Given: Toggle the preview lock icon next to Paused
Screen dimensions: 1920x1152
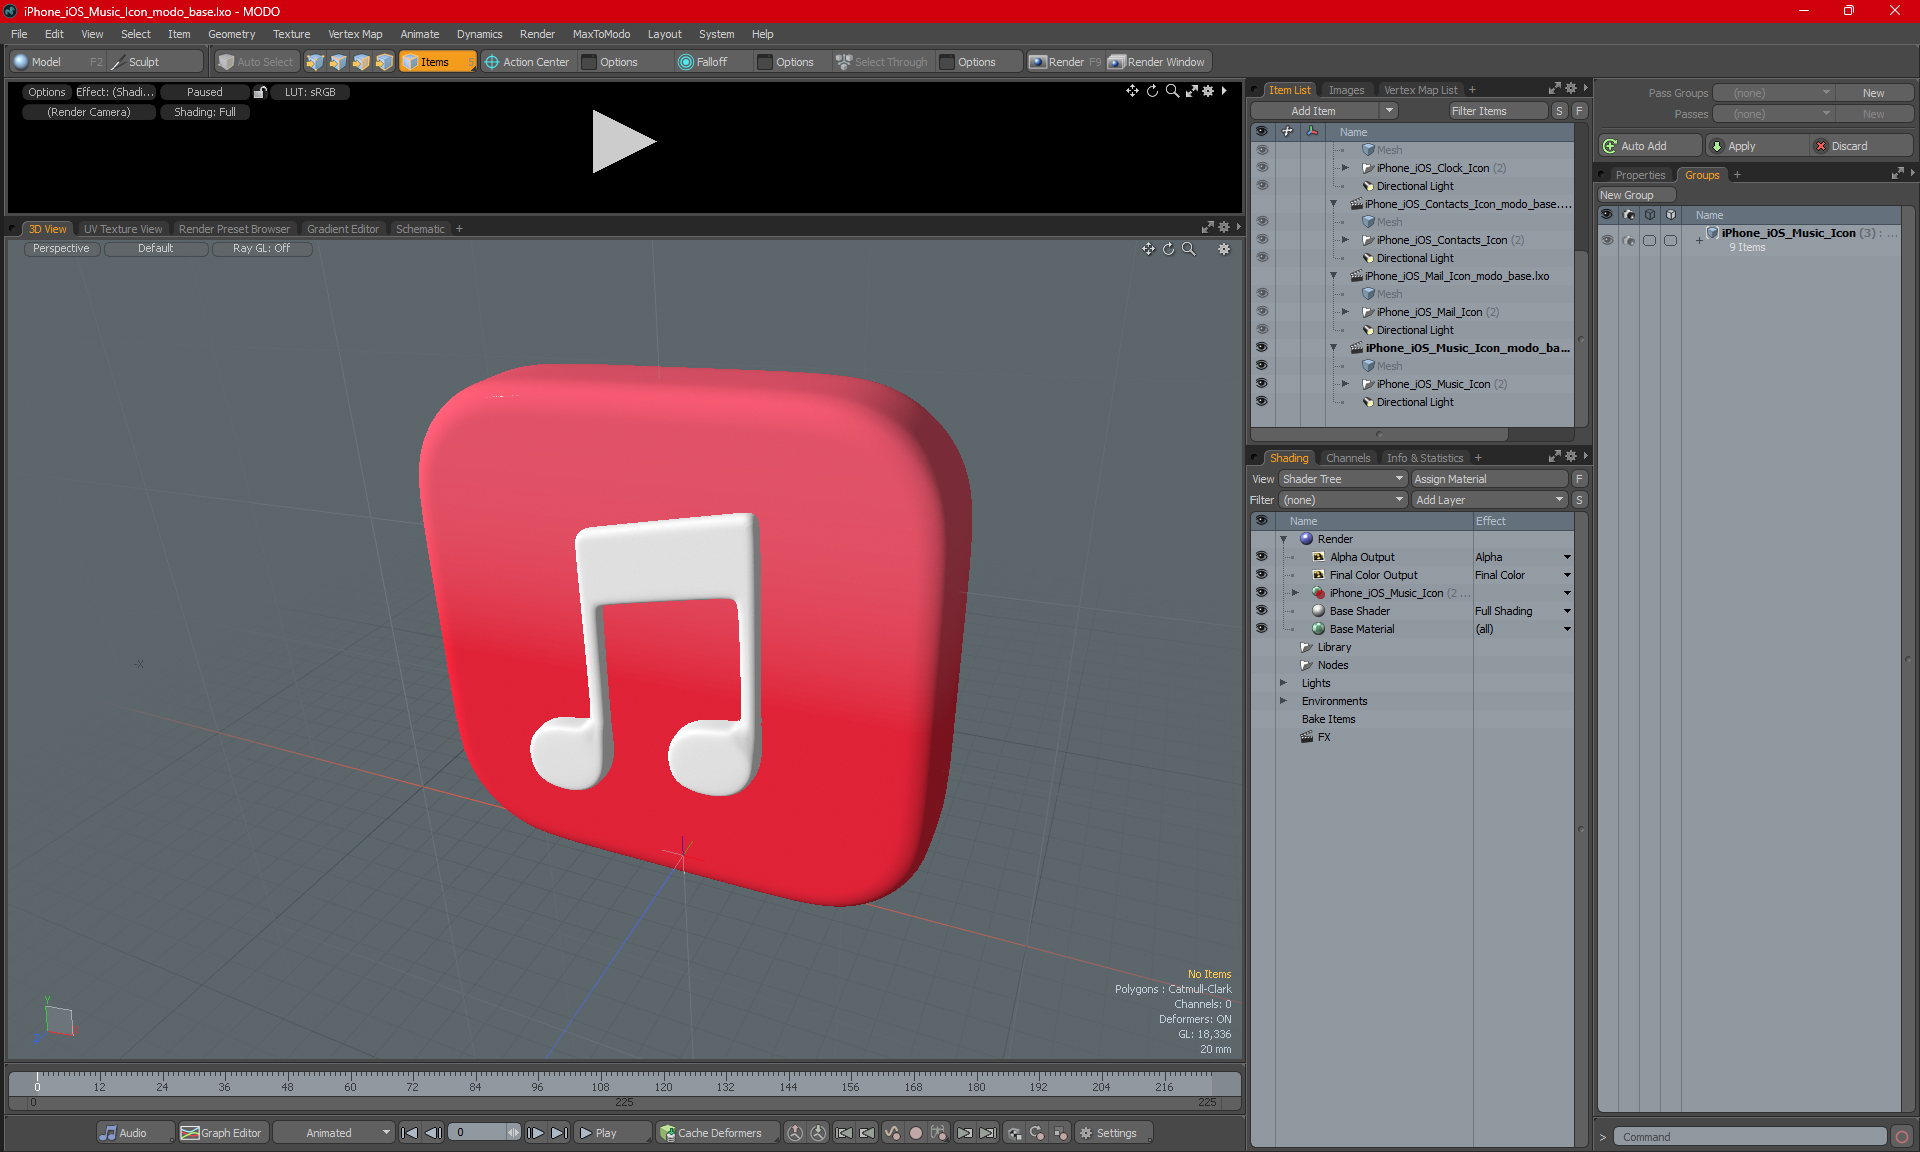Looking at the screenshot, I should point(260,92).
